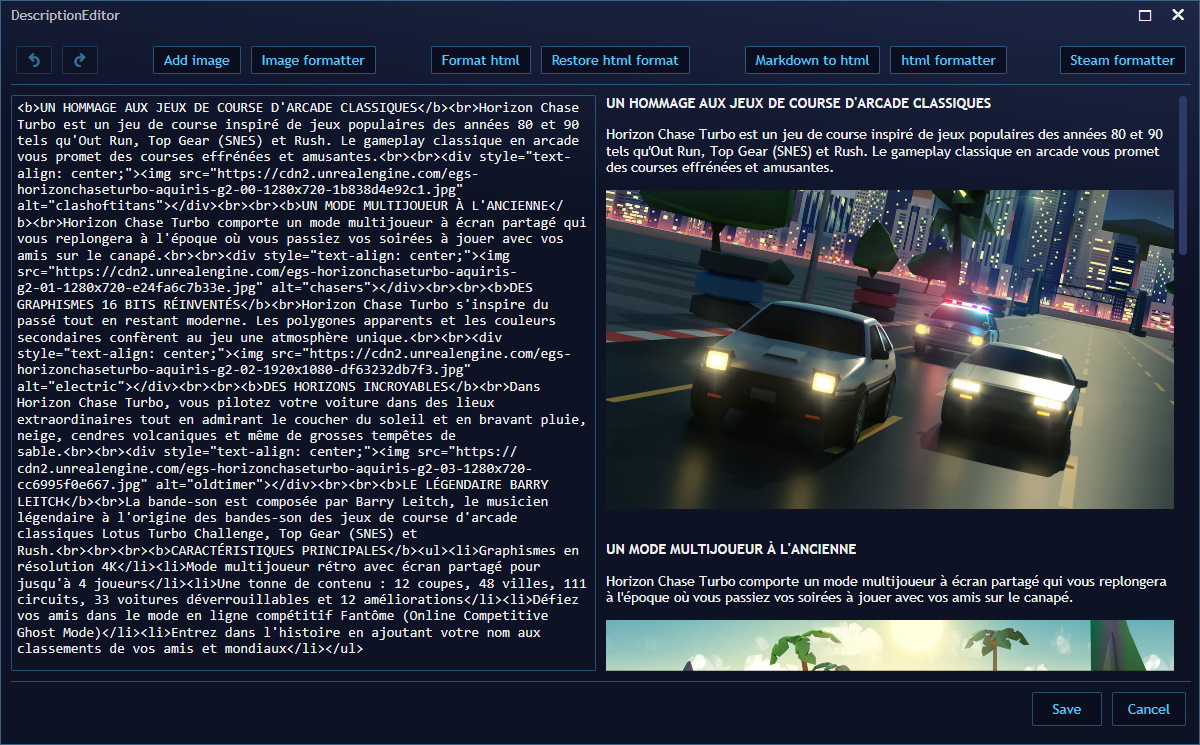Image resolution: width=1200 pixels, height=745 pixels.
Task: Maximize the DescriptionEditor window
Action: (1145, 15)
